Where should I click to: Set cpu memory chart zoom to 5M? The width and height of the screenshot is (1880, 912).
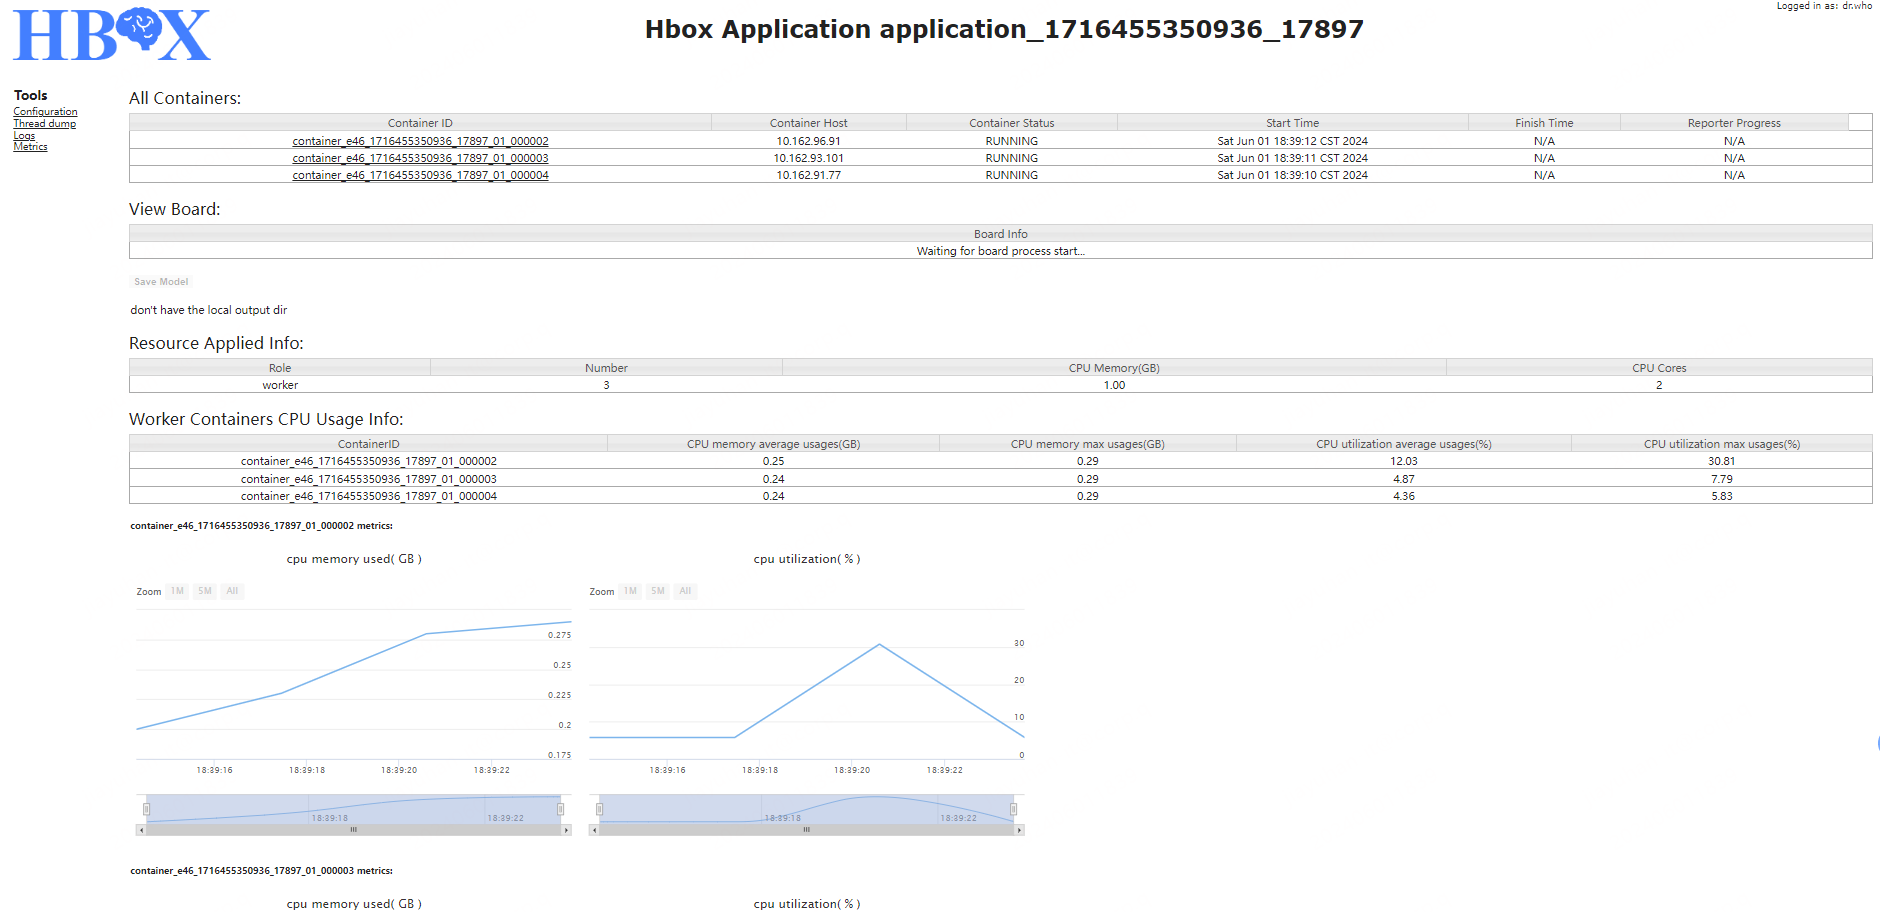(204, 591)
